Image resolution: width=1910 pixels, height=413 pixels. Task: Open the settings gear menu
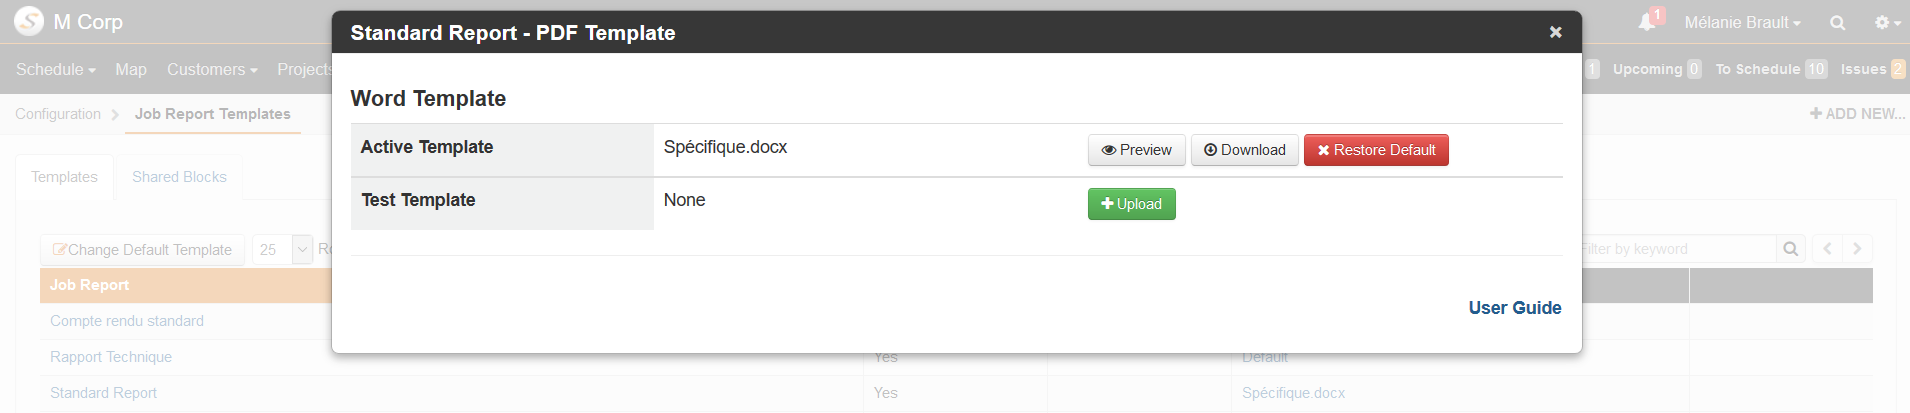tap(1887, 22)
